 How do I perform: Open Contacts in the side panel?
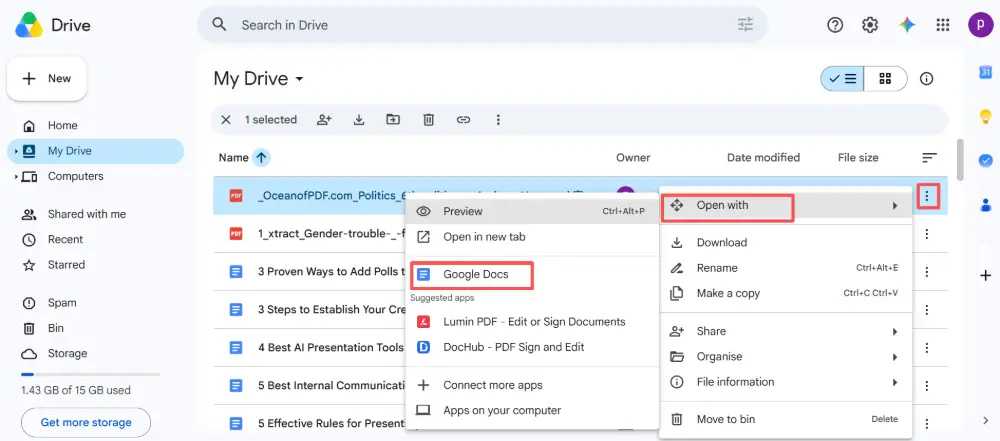tap(985, 205)
